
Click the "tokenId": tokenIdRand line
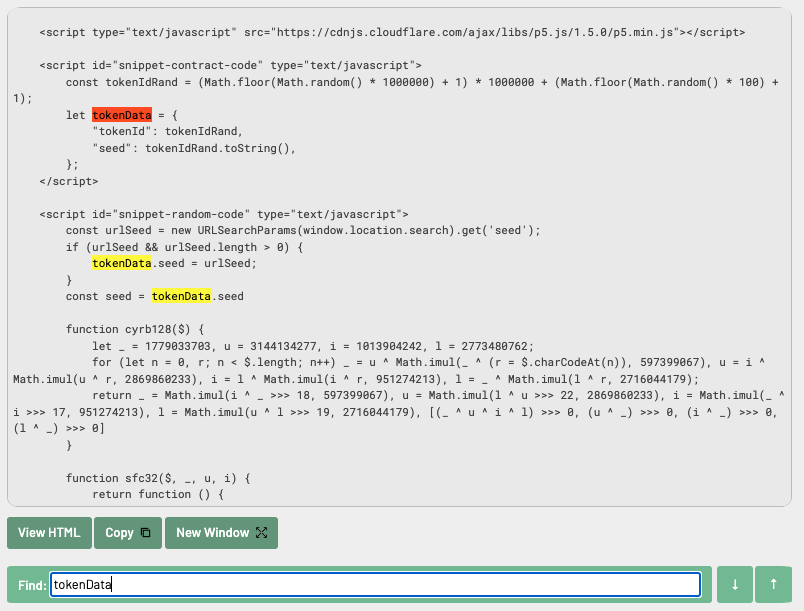168,131
